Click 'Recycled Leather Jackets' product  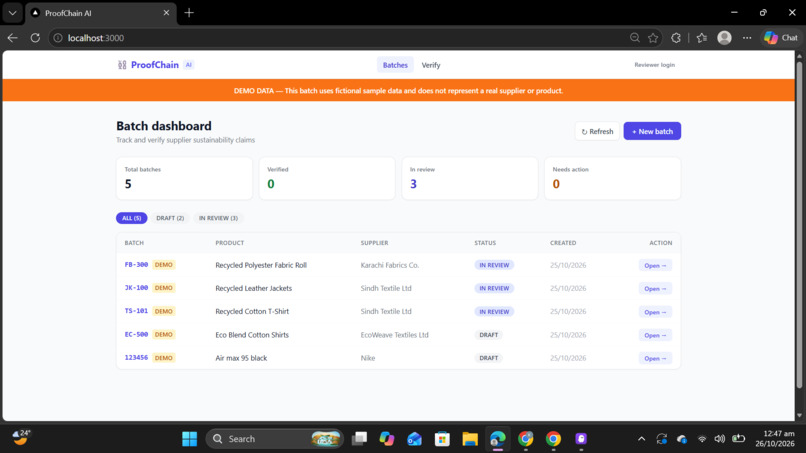[x=253, y=288]
